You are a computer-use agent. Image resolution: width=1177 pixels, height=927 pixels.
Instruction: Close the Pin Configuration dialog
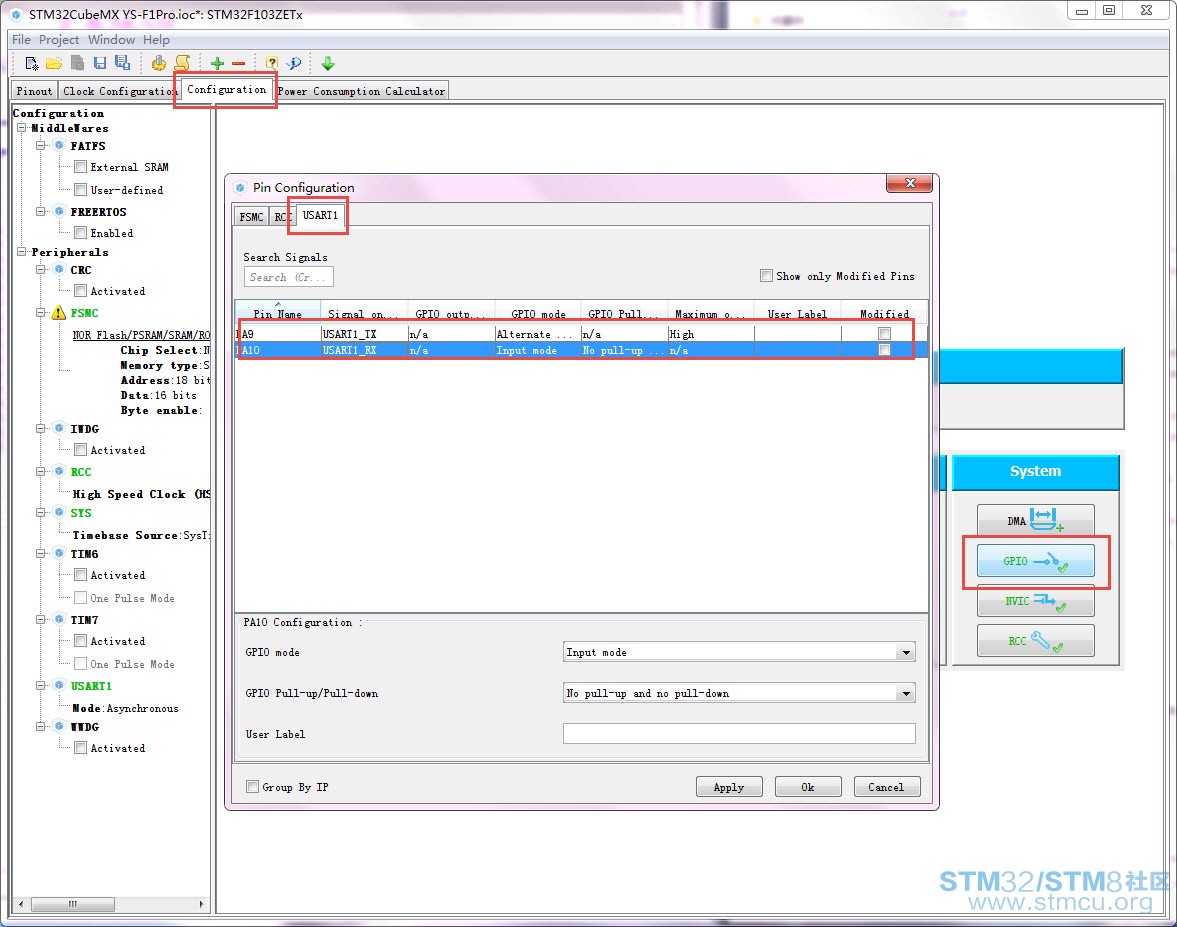910,183
